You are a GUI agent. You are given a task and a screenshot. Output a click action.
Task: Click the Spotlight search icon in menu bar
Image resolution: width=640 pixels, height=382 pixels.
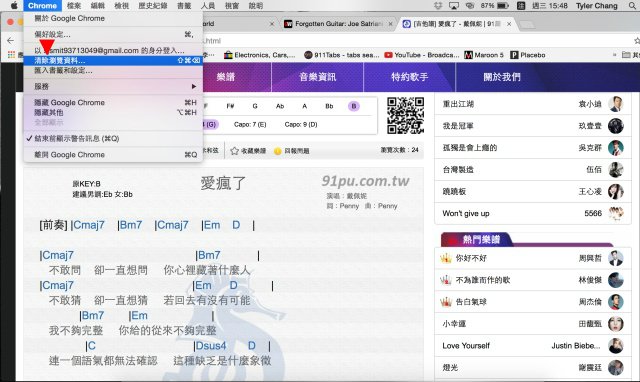(631, 6)
